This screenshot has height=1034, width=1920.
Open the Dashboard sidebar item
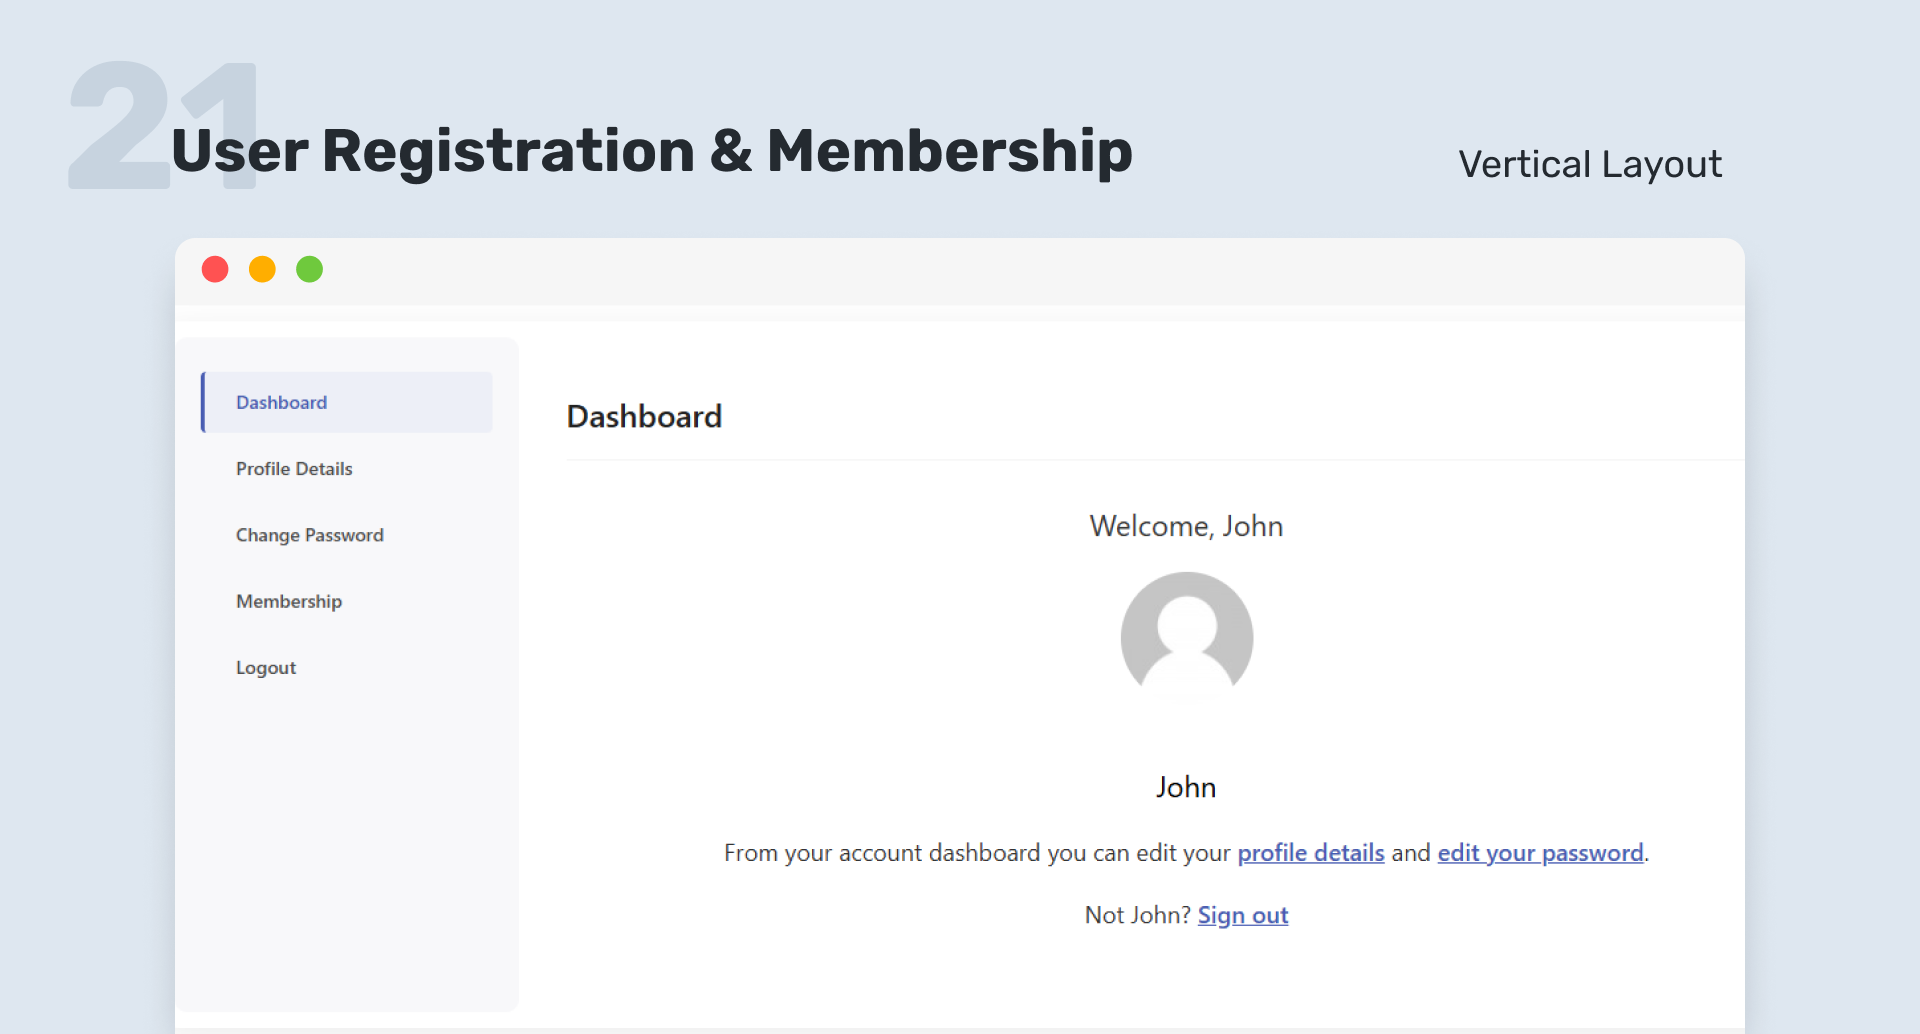[x=347, y=402]
